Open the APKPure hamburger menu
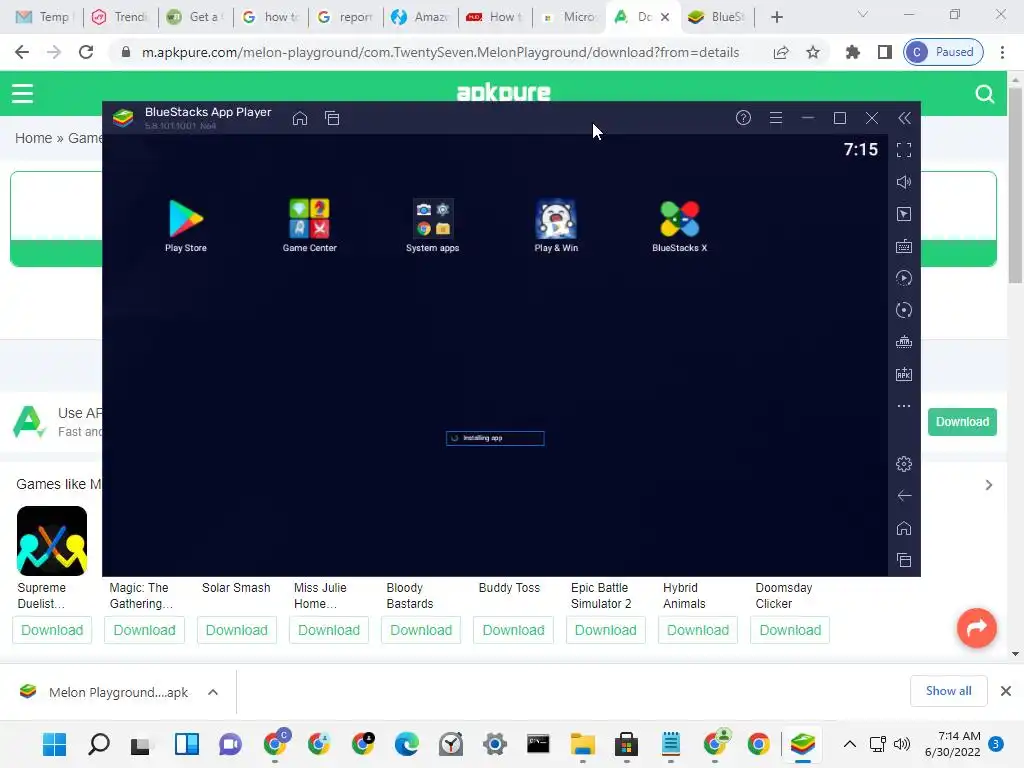This screenshot has width=1024, height=768. [x=22, y=93]
